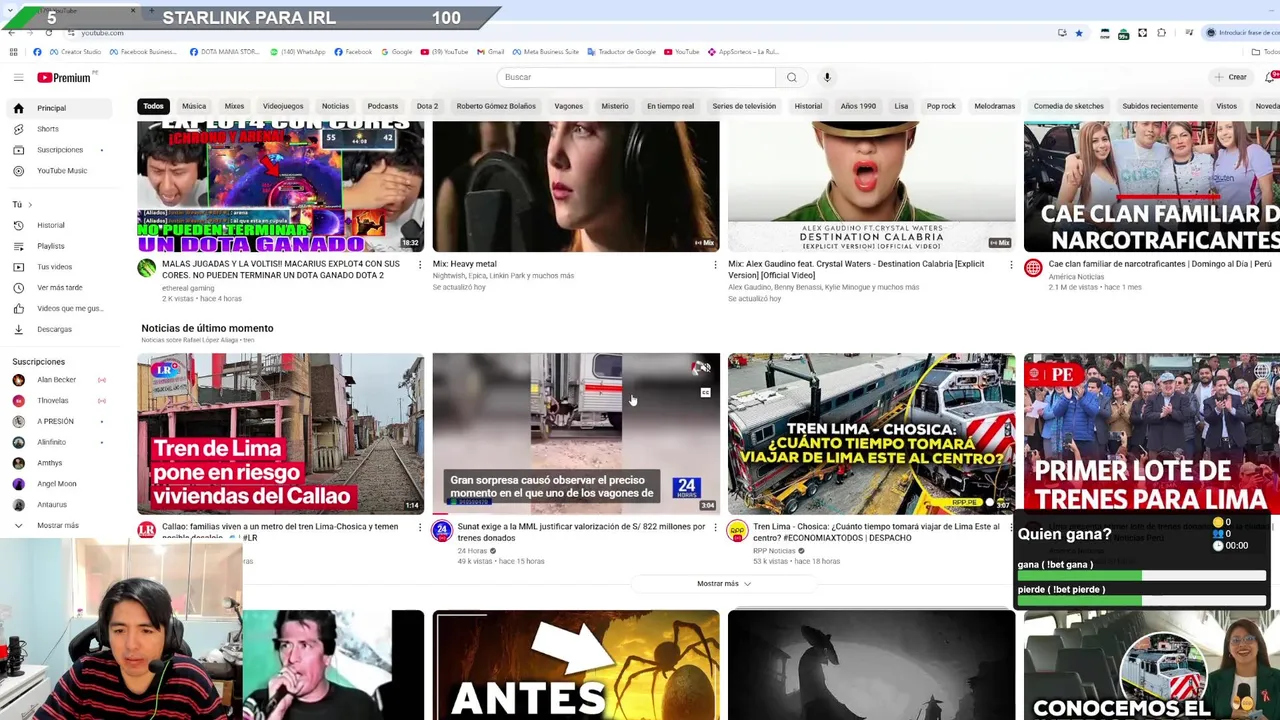Open TREN LIMA - CHOSICA thumbnail
This screenshot has height=720, width=1280.
(871, 434)
